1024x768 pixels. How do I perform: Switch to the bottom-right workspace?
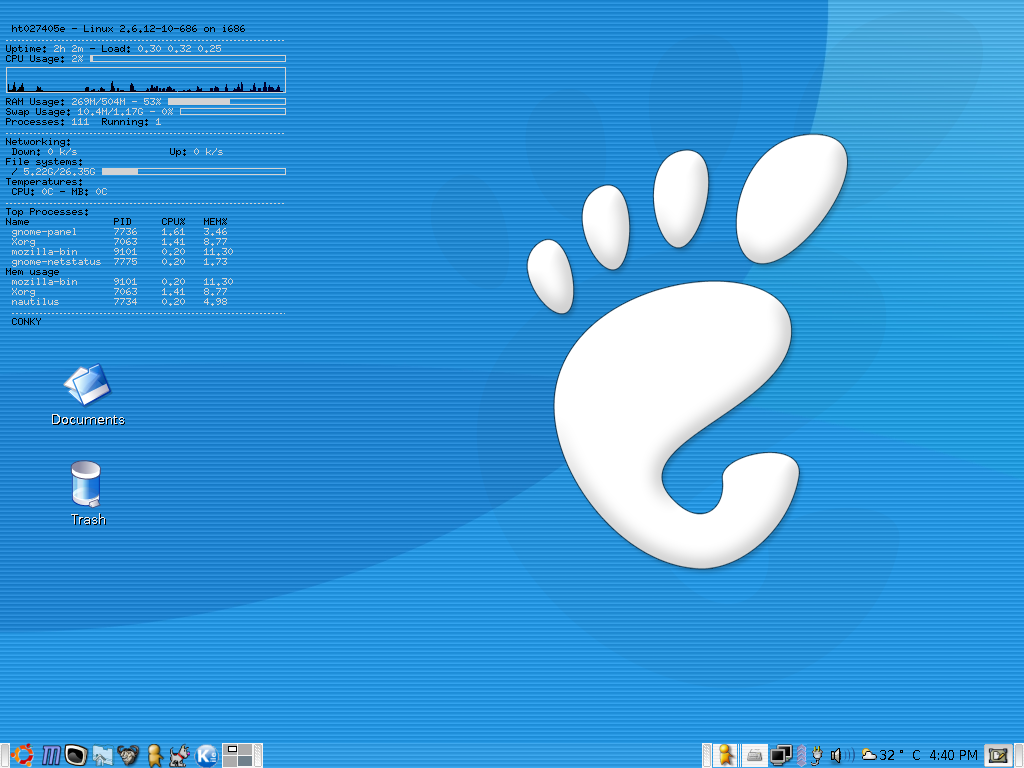click(x=246, y=761)
